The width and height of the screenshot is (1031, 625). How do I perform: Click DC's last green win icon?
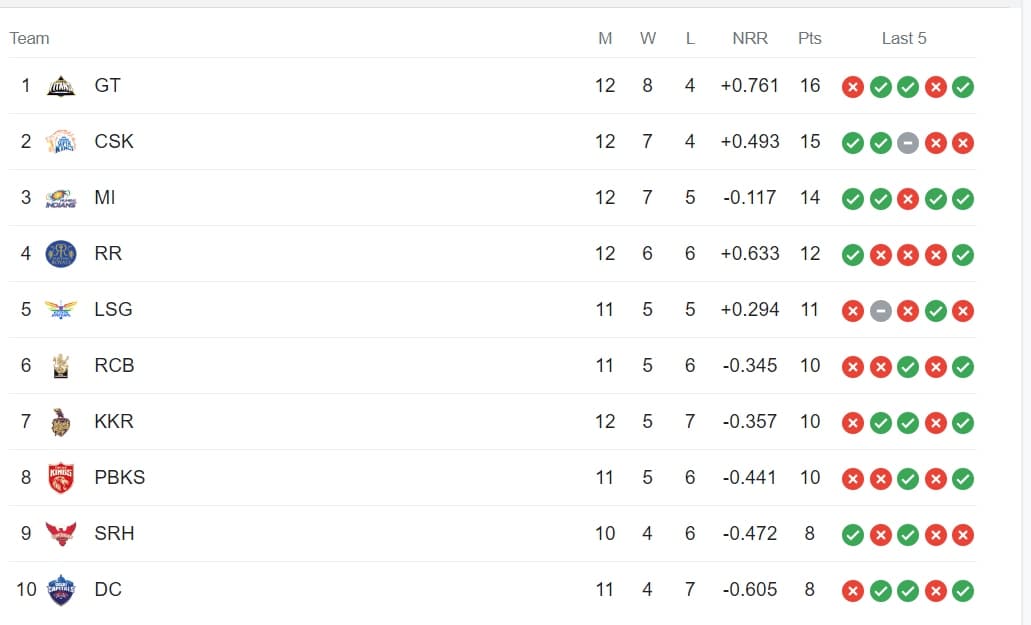tap(963, 591)
